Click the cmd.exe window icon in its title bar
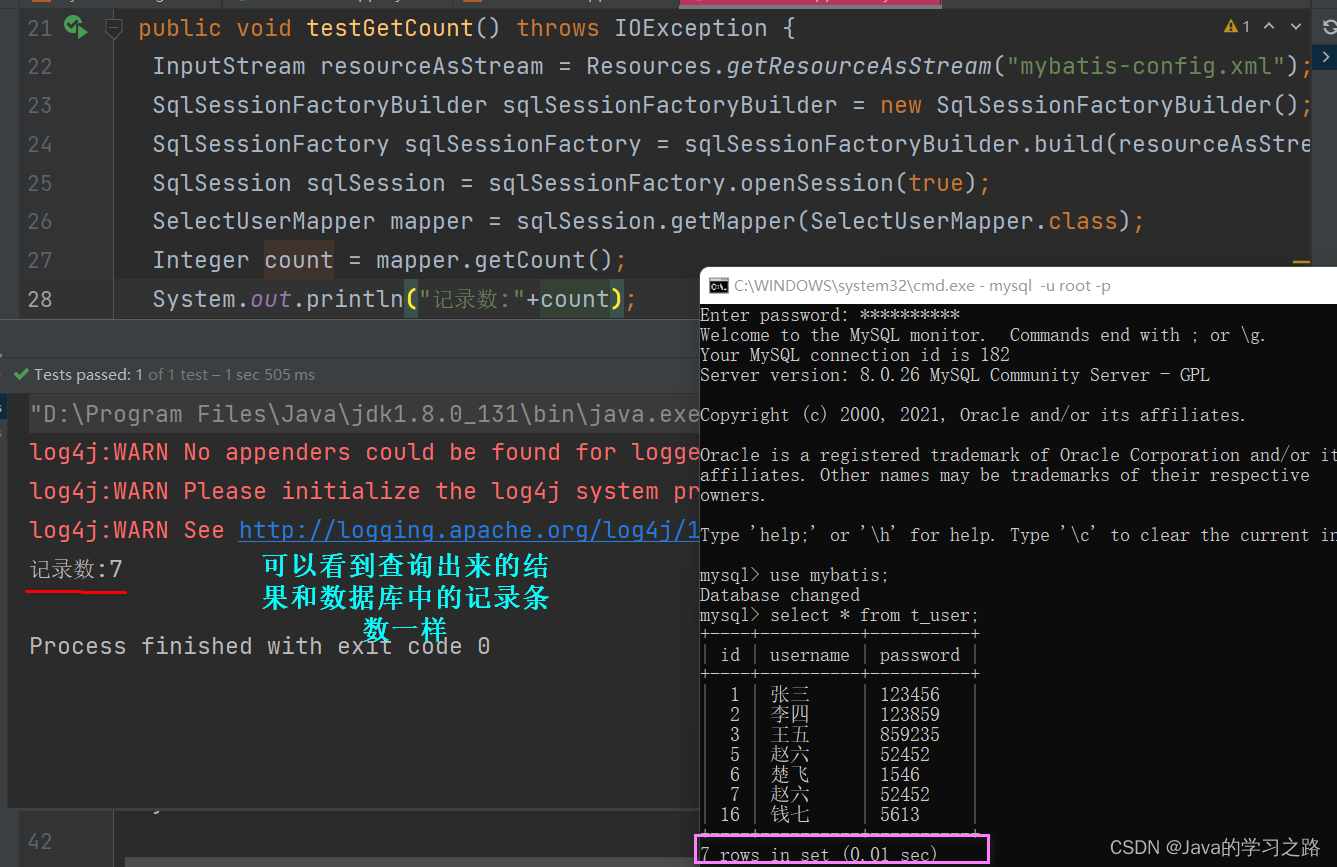Screen dimensions: 1337x867 [x=718, y=286]
